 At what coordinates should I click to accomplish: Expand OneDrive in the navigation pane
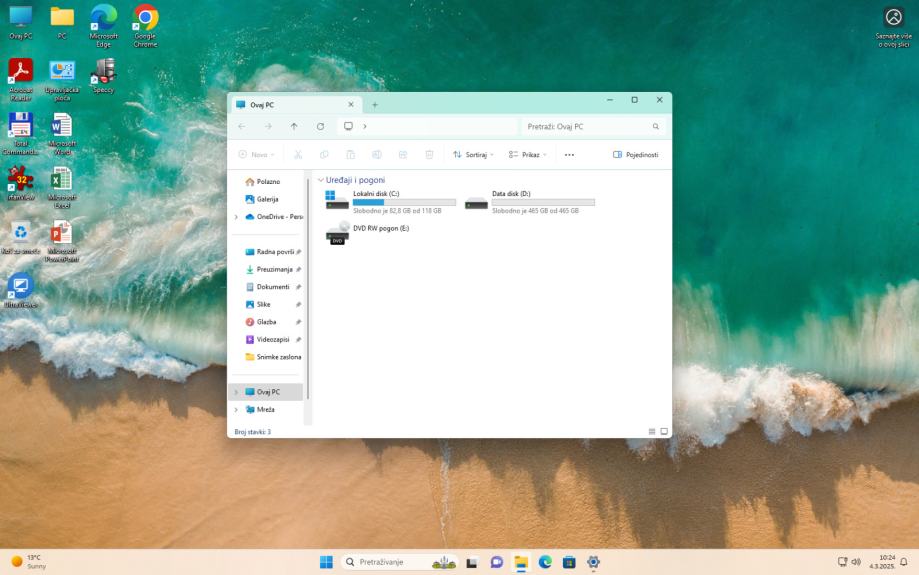(236, 217)
